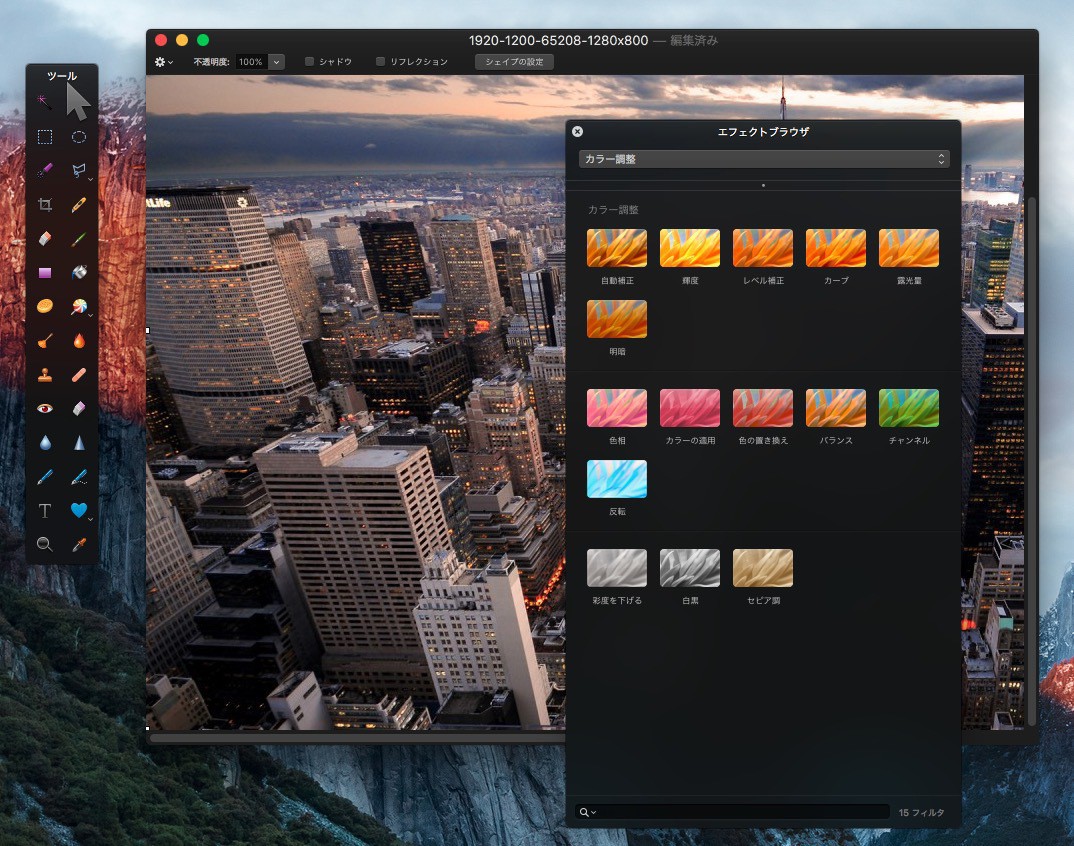Pick the water-drop Blur tool
This screenshot has height=846, width=1074.
pyautogui.click(x=45, y=443)
